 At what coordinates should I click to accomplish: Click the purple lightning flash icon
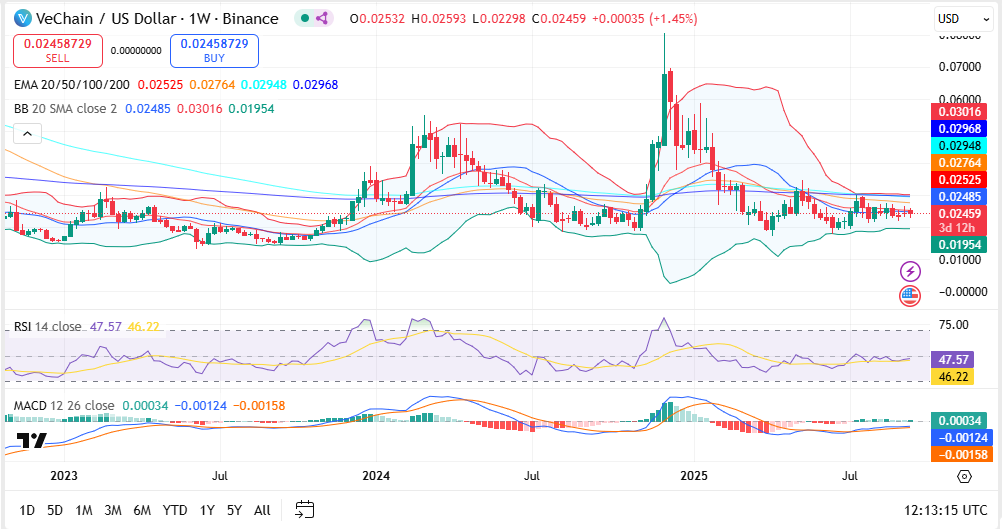(x=910, y=272)
